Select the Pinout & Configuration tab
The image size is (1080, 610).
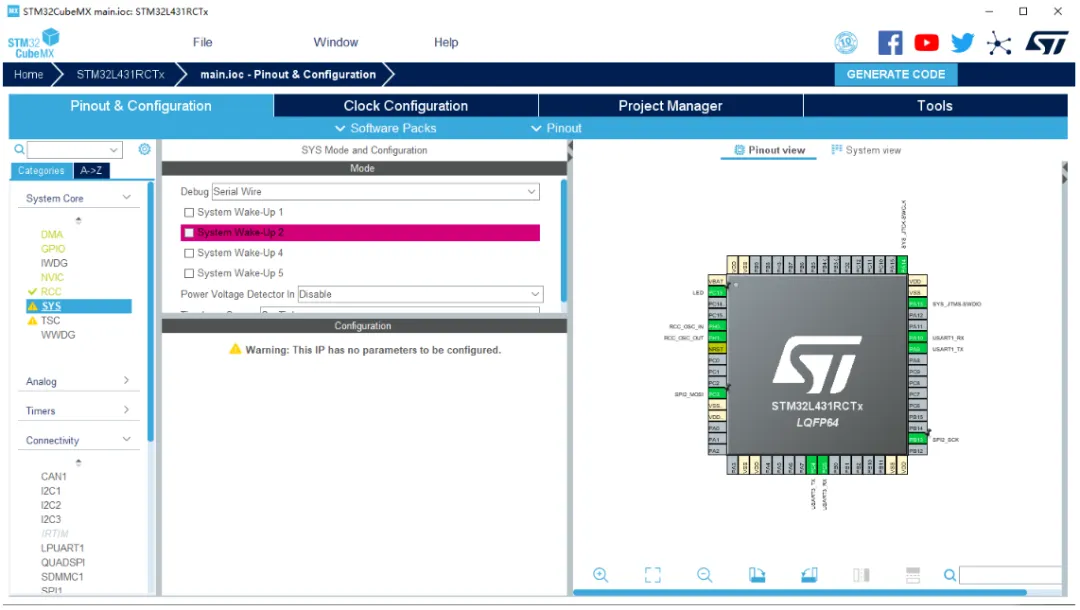pos(141,105)
